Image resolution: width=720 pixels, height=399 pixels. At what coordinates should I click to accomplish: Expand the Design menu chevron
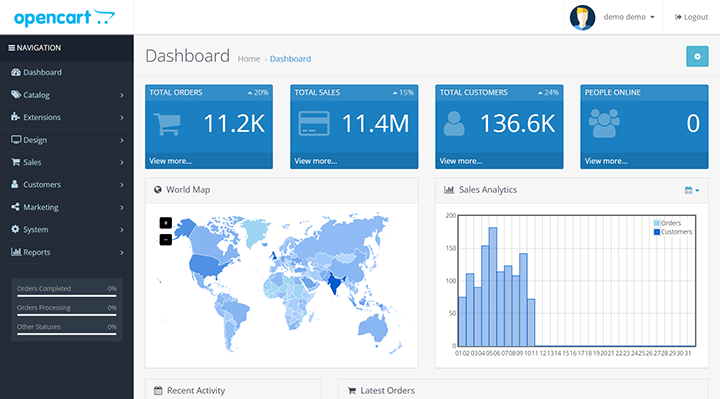122,140
